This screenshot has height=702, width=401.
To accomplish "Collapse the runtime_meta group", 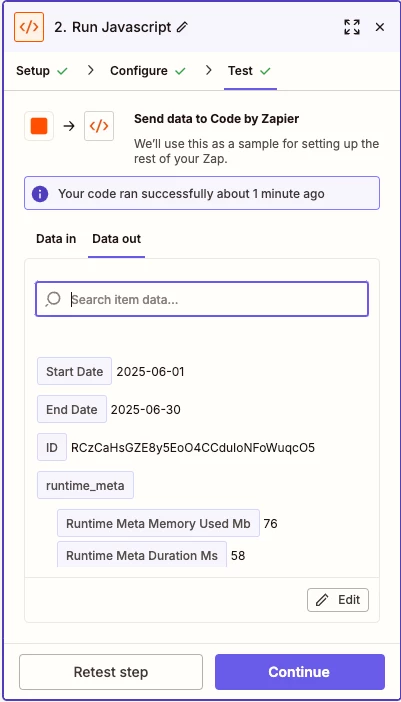I will 85,485.
